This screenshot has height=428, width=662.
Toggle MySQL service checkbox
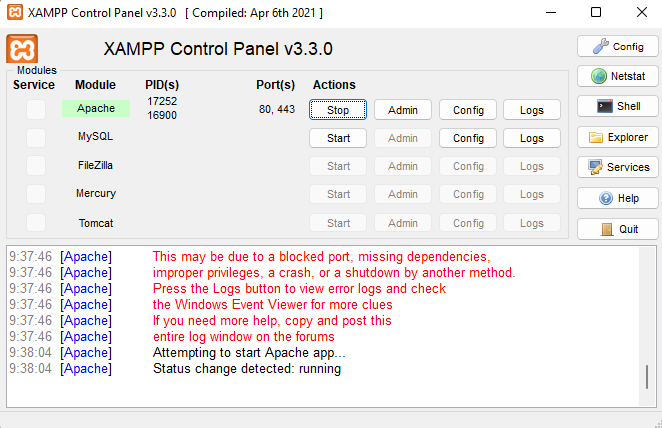(x=36, y=137)
